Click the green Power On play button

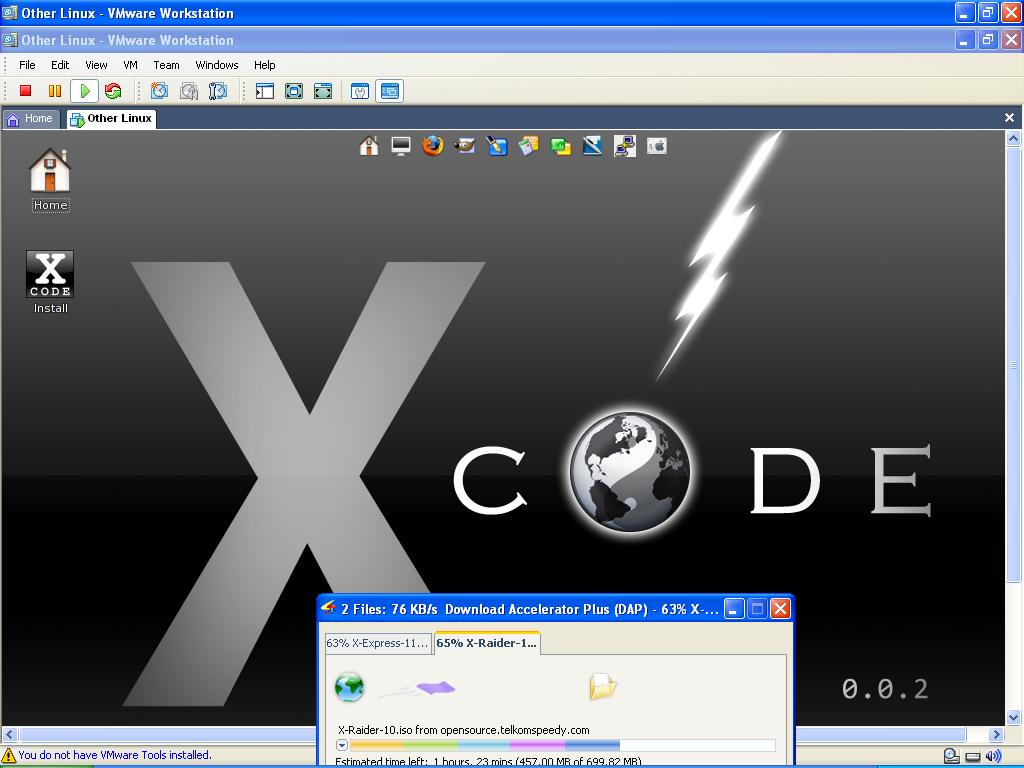pos(84,91)
